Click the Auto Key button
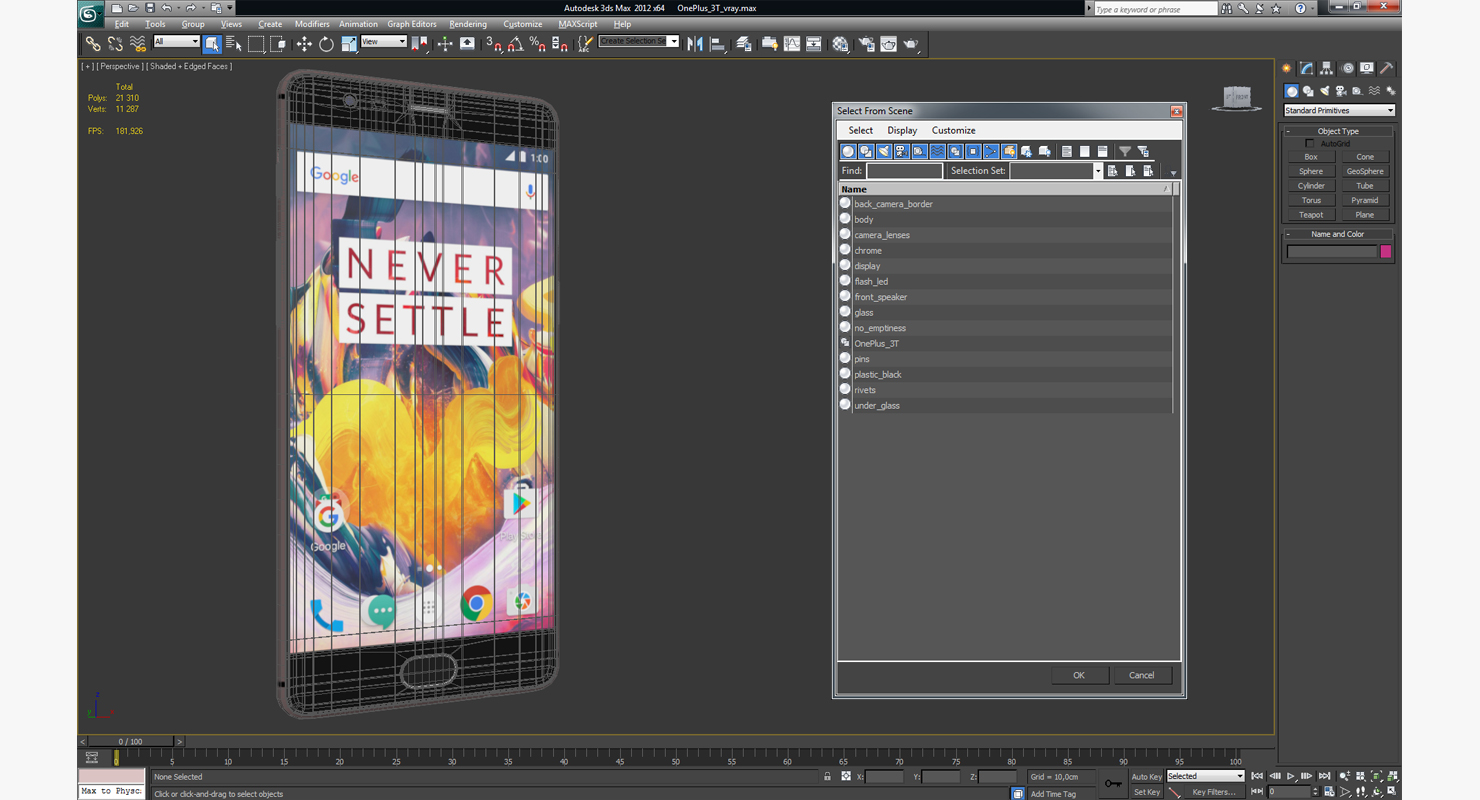The image size is (1480, 800). click(1147, 777)
